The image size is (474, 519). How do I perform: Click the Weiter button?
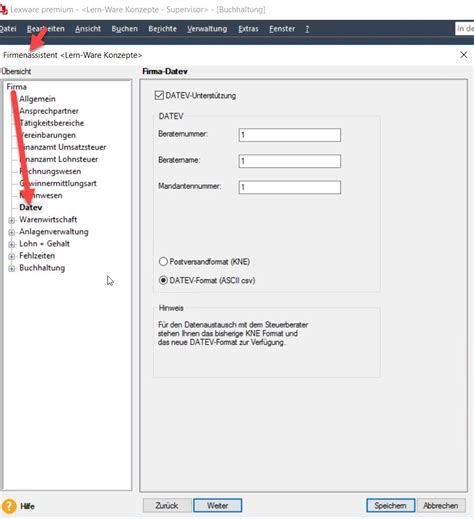[x=218, y=505]
